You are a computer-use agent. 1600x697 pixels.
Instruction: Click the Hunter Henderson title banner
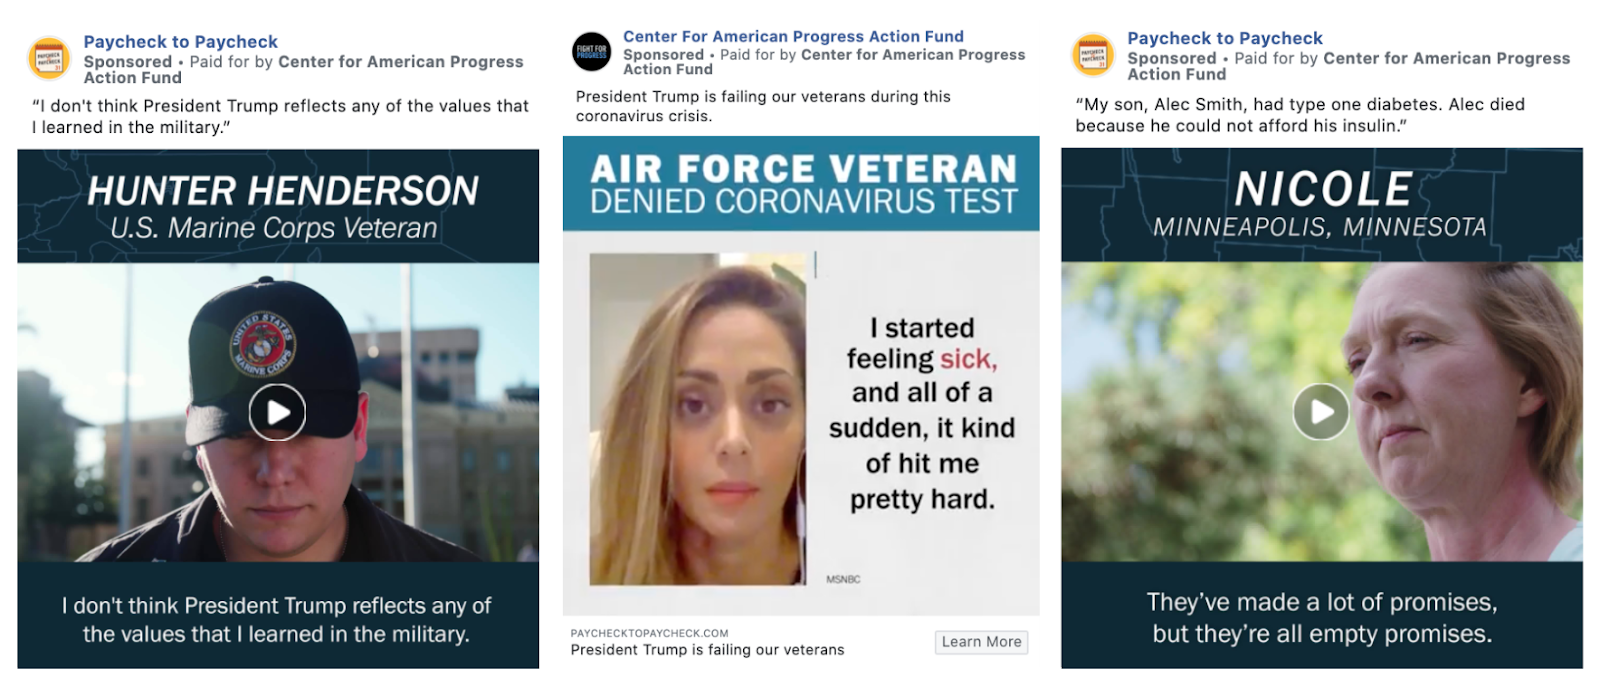278,206
